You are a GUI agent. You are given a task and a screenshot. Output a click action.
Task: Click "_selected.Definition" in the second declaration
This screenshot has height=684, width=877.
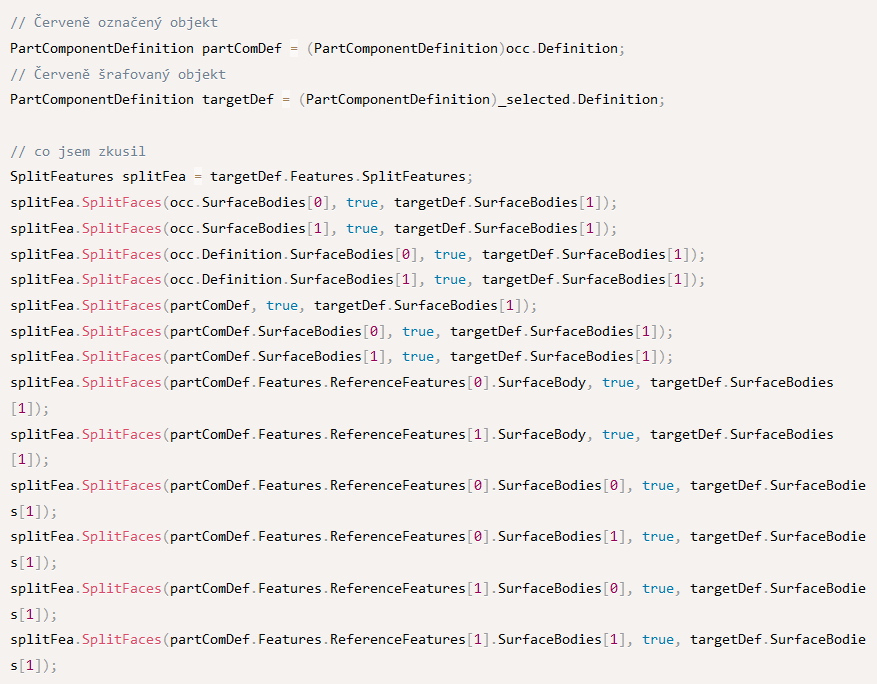(x=578, y=100)
